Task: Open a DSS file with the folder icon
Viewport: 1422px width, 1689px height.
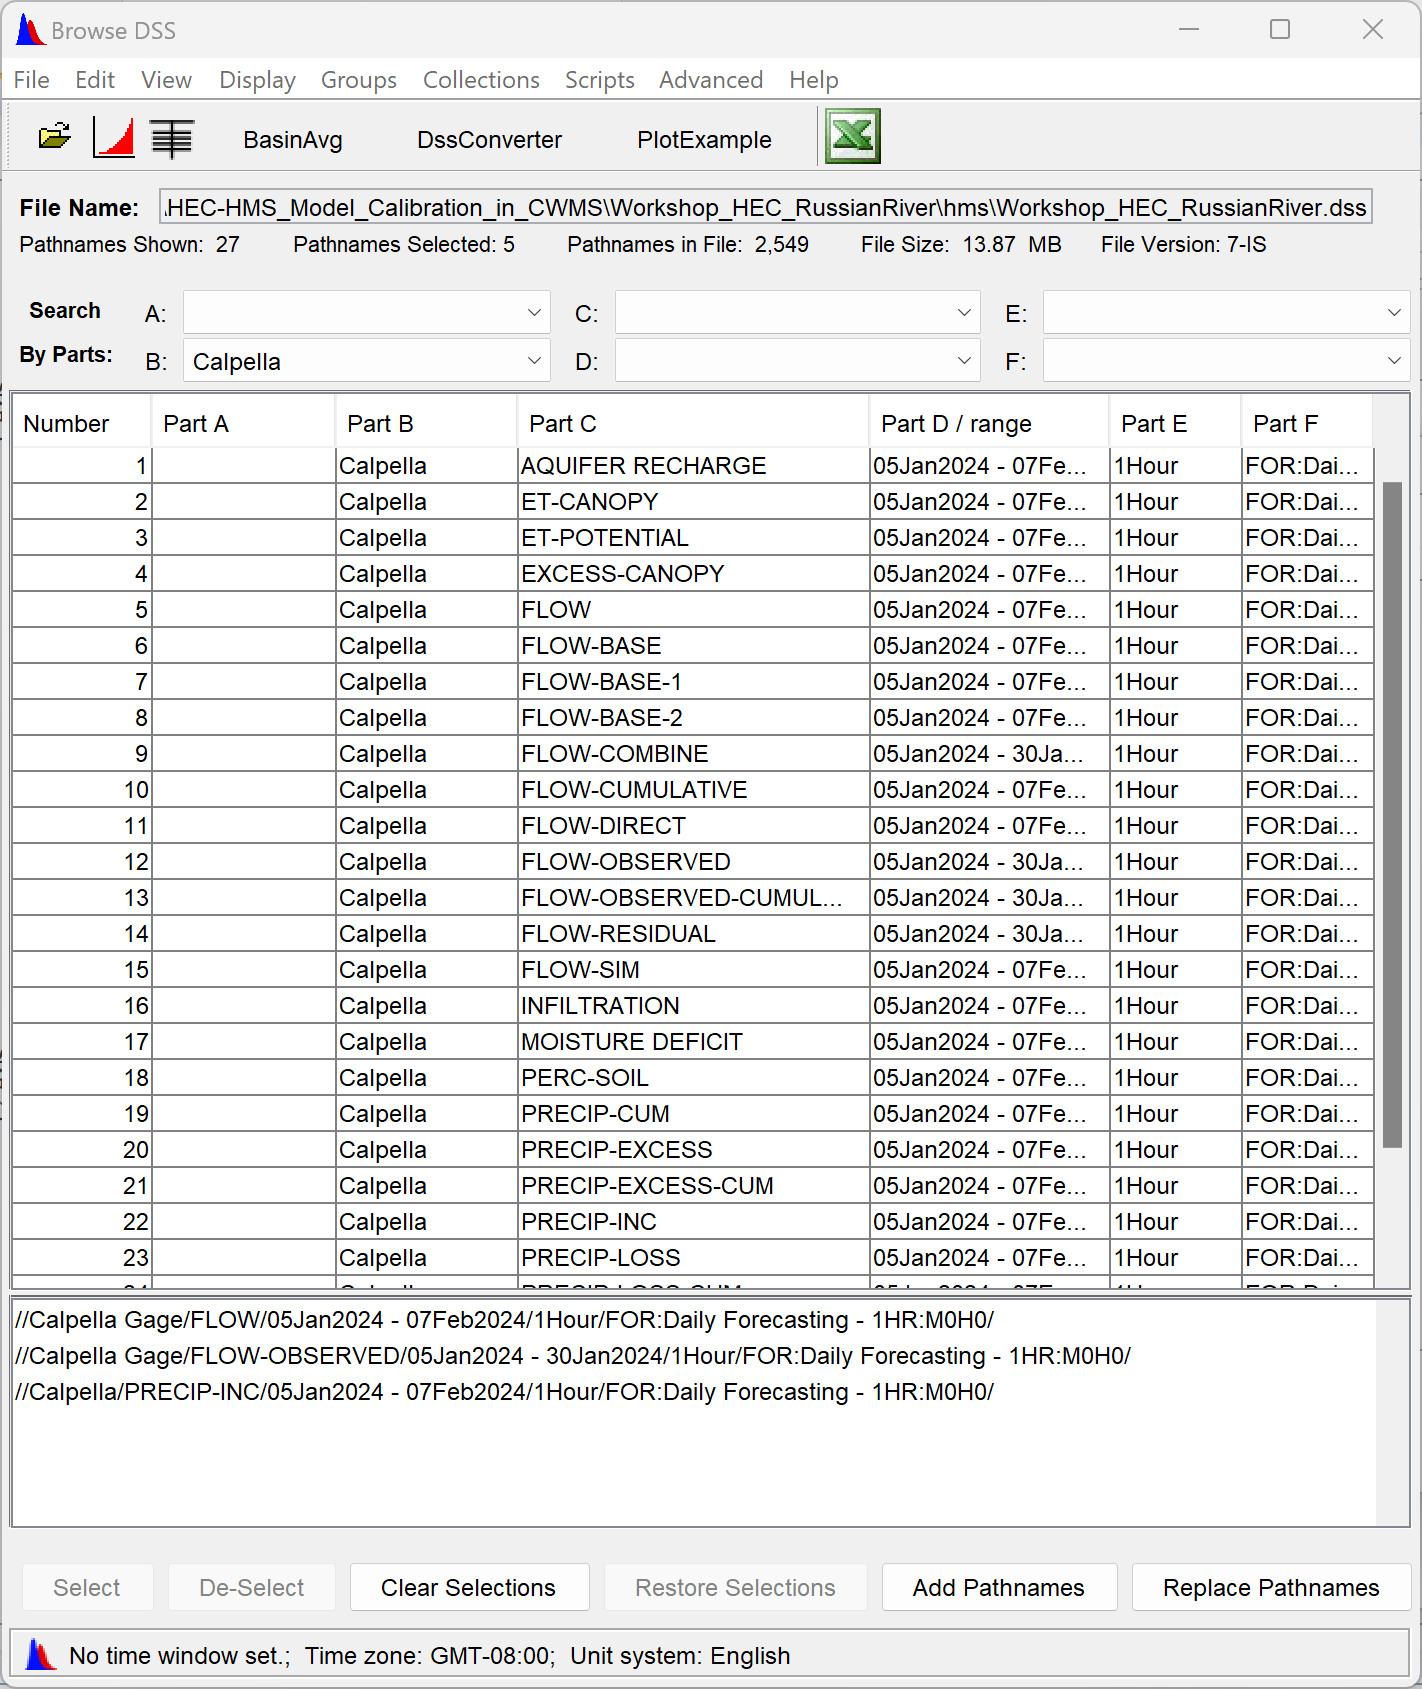Action: click(55, 137)
